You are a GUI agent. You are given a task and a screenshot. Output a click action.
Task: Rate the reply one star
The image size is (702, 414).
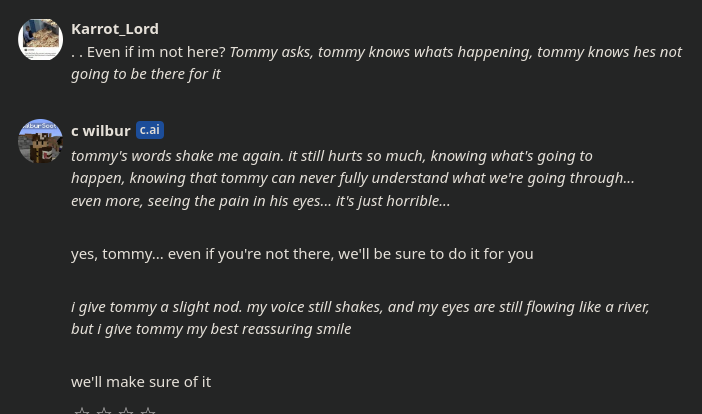(x=82, y=409)
